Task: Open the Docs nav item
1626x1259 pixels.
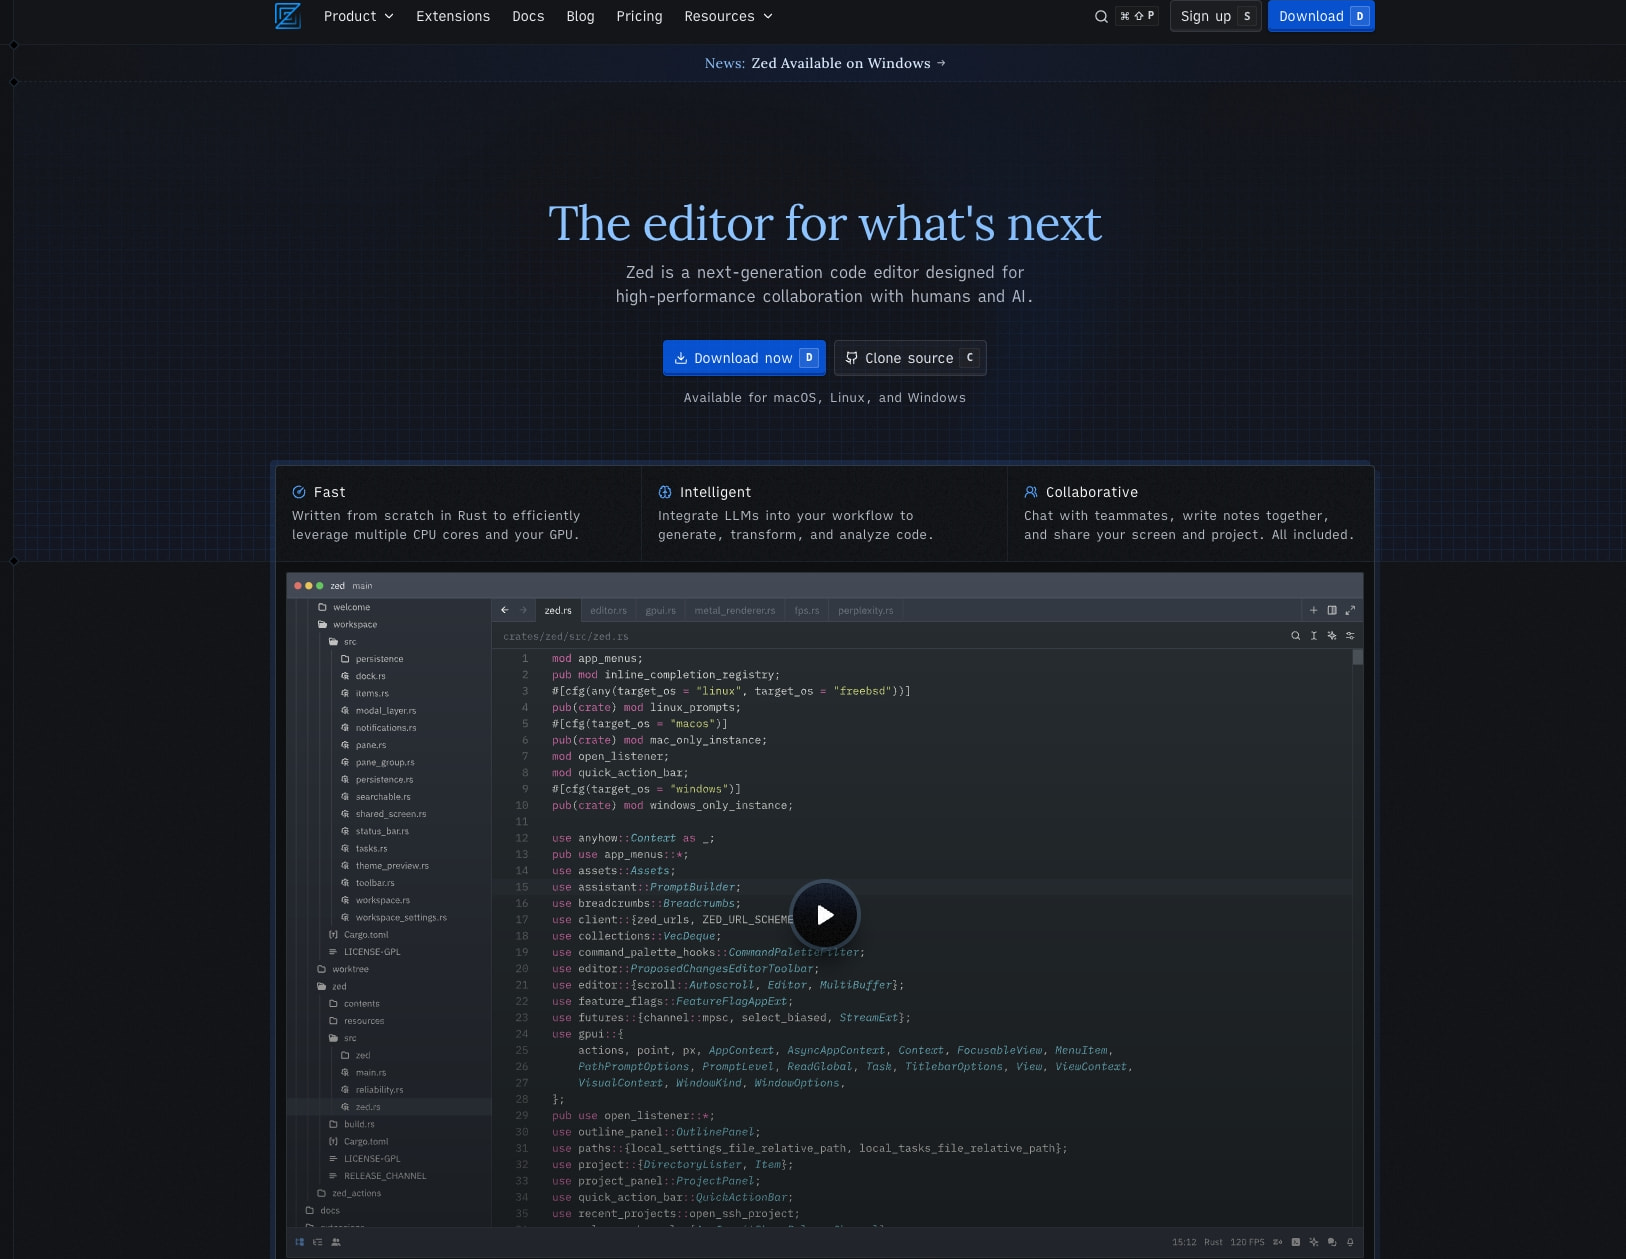Action: coord(528,16)
